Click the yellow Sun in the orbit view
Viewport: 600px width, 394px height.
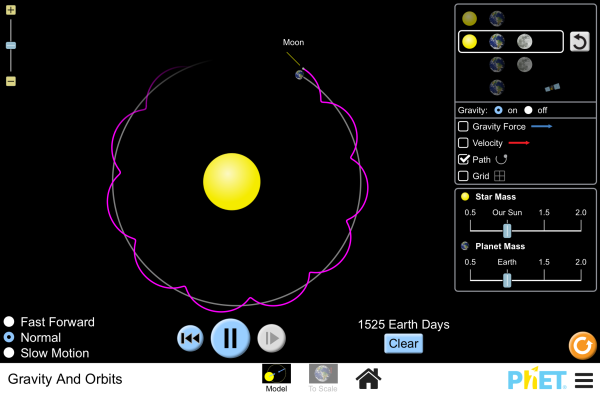[x=232, y=182]
